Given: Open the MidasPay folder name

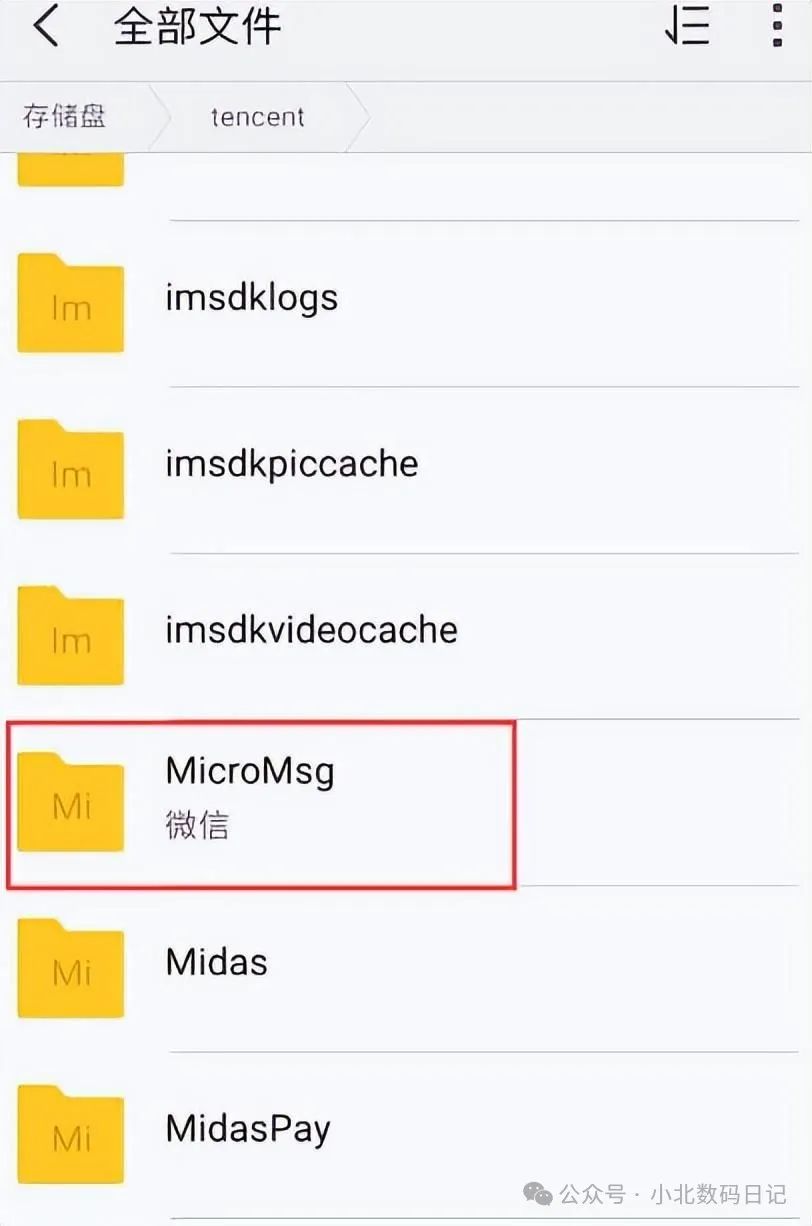Looking at the screenshot, I should [x=248, y=1130].
